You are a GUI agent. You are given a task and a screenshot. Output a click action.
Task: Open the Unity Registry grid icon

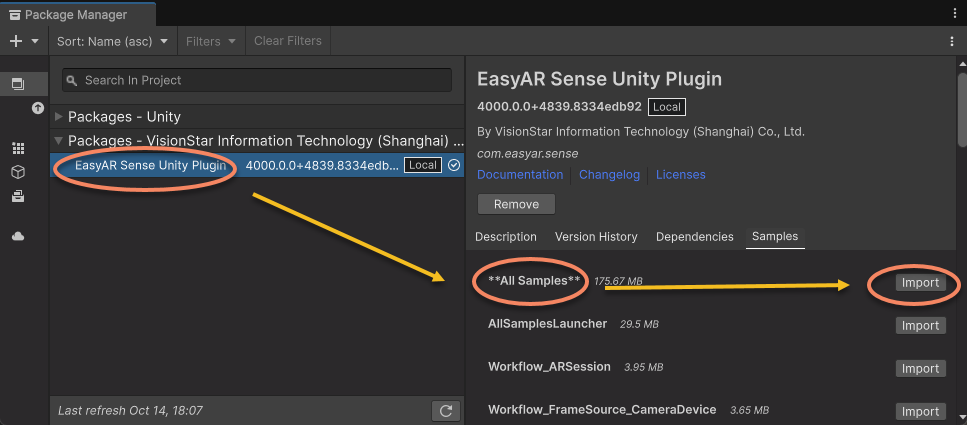(18, 148)
